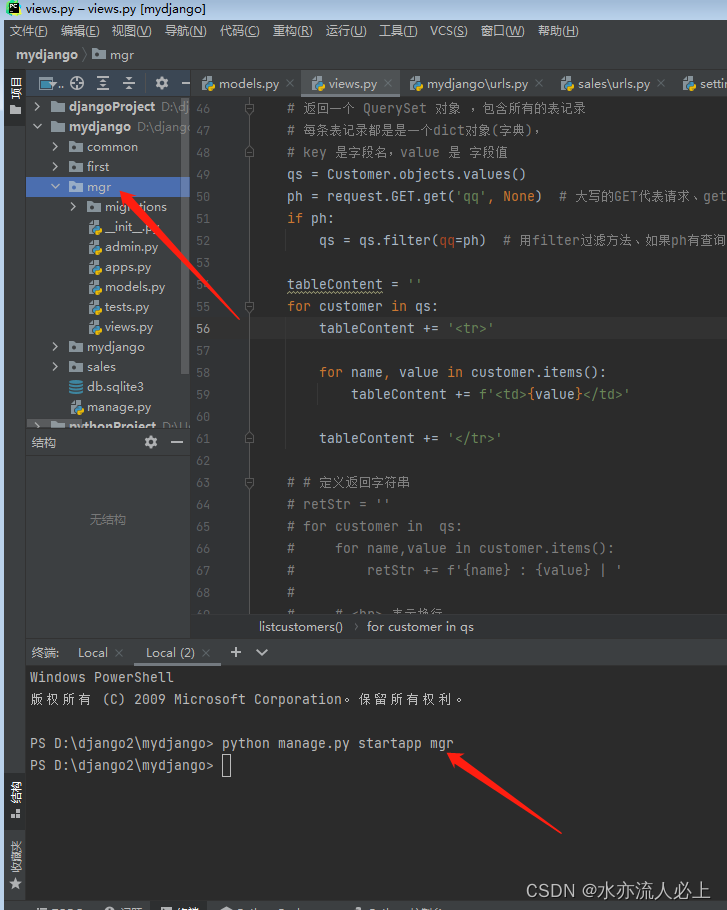Select manage.py in project tree

click(x=111, y=407)
